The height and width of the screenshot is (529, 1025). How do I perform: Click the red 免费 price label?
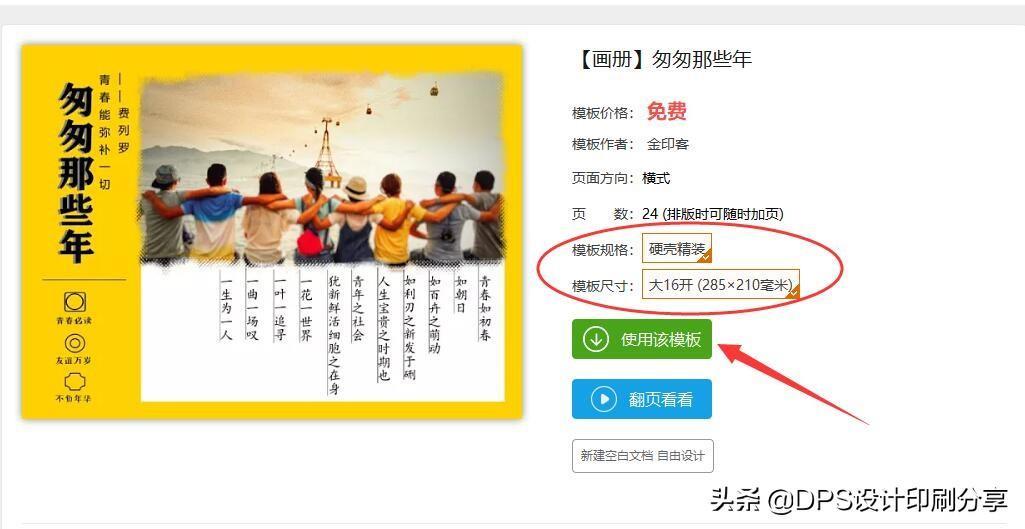(x=666, y=111)
